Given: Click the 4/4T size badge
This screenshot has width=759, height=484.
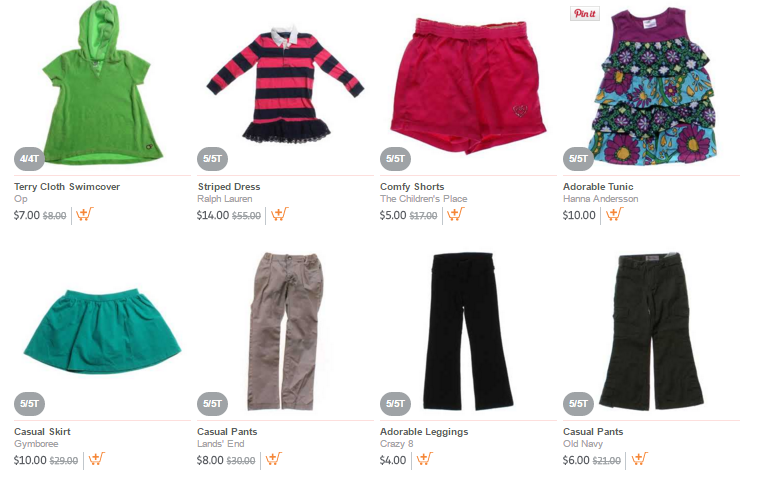Looking at the screenshot, I should click(x=29, y=159).
